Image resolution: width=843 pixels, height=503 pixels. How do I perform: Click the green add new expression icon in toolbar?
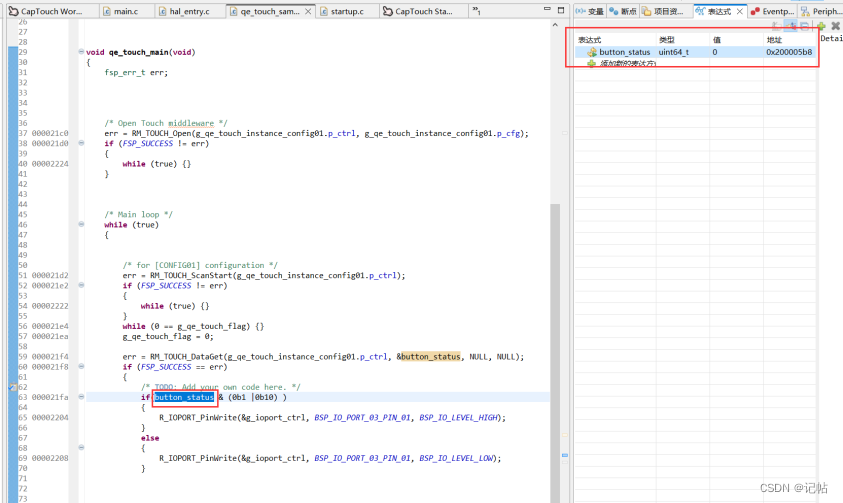821,26
